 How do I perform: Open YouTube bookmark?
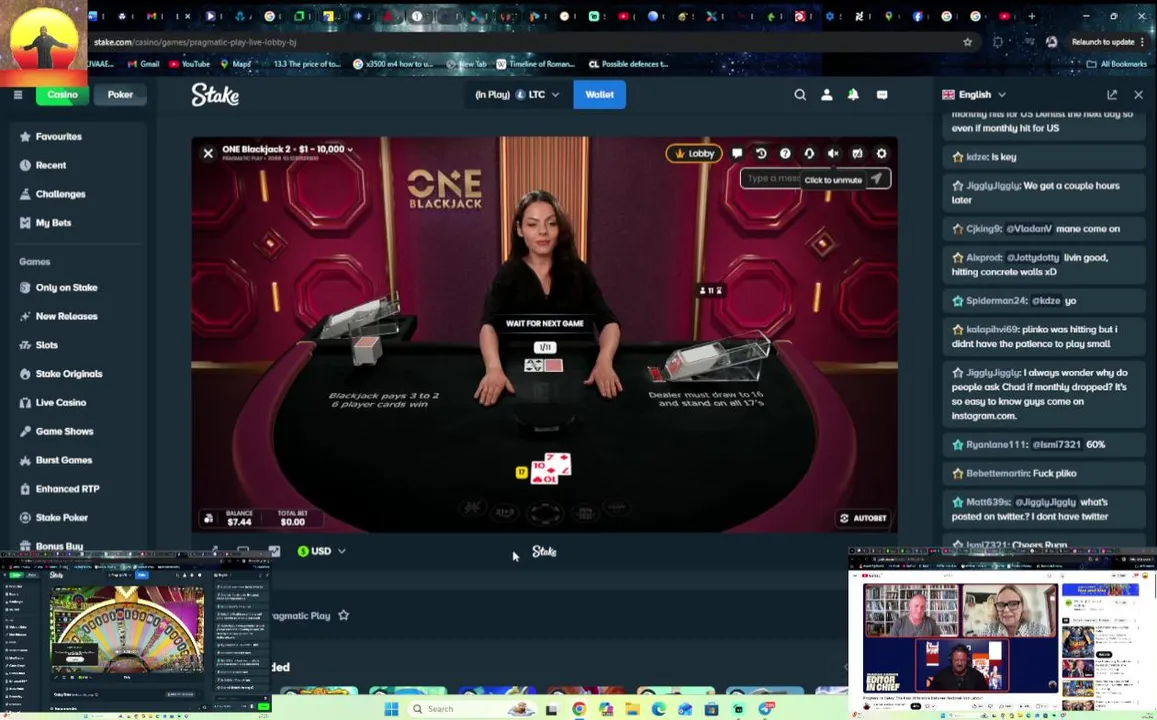(190, 64)
